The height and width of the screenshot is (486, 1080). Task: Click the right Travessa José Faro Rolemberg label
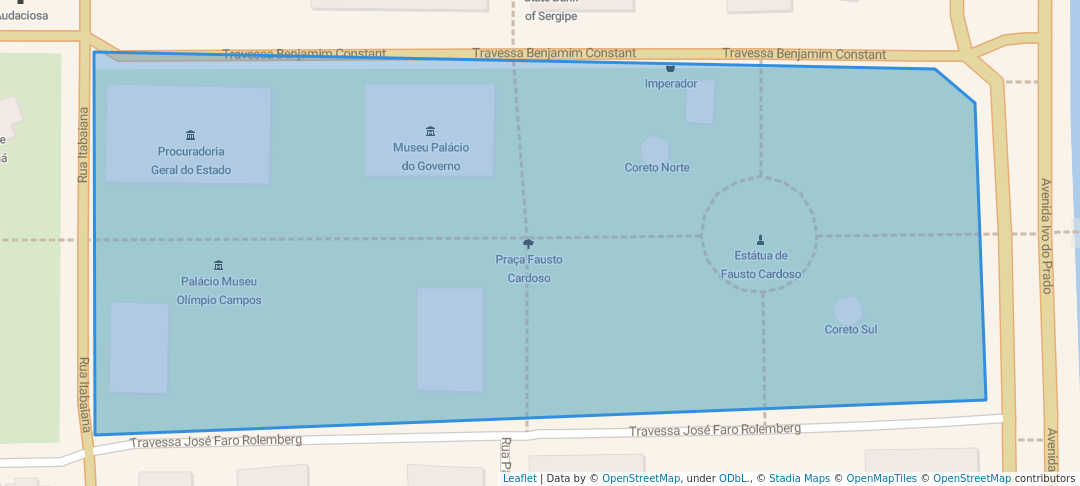point(715,430)
